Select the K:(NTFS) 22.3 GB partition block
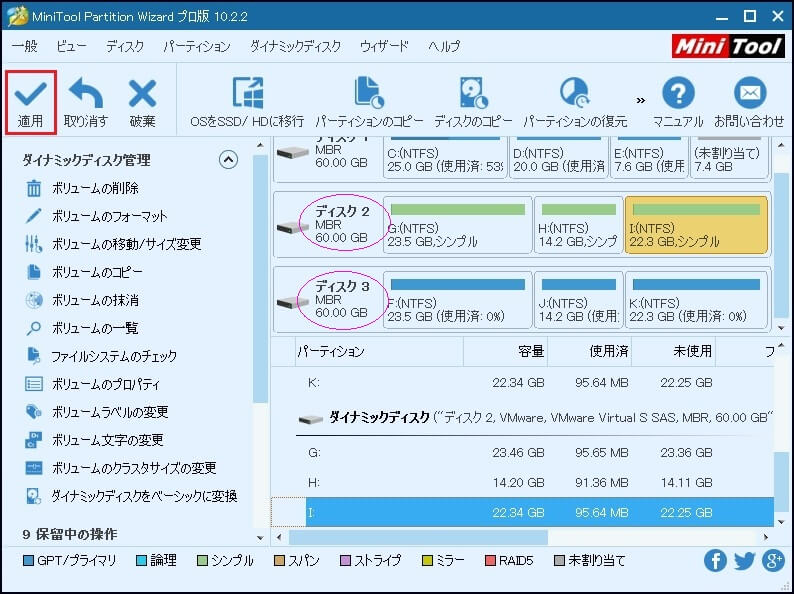This screenshot has width=794, height=594. [x=696, y=300]
